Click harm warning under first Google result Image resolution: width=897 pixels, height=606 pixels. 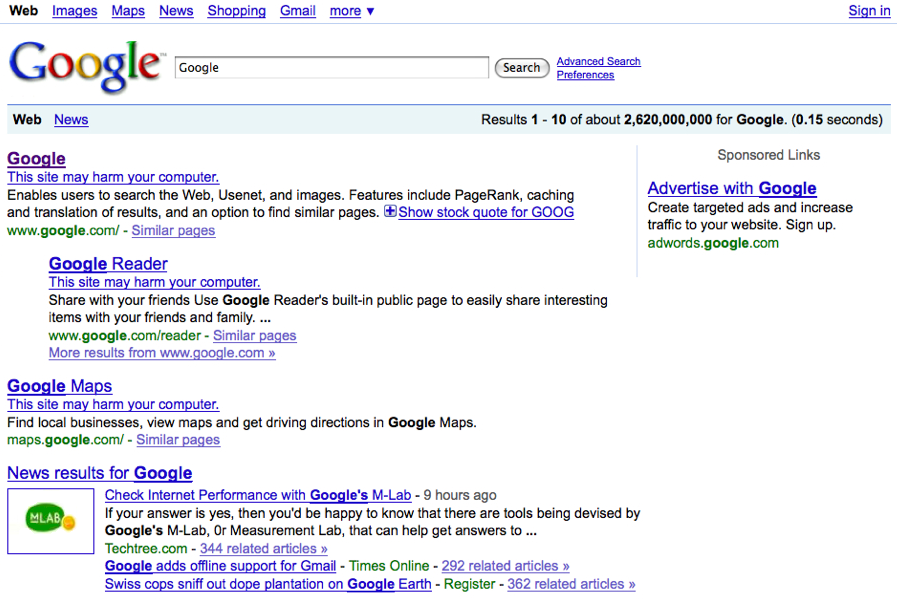[x=113, y=177]
